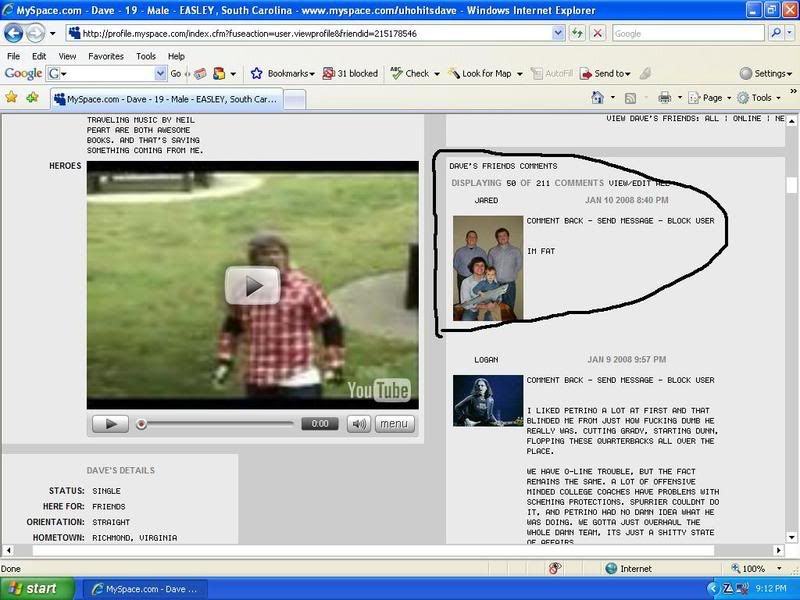The image size is (800, 600).
Task: Expand the Look for Map dropdown arrow
Action: click(x=519, y=74)
